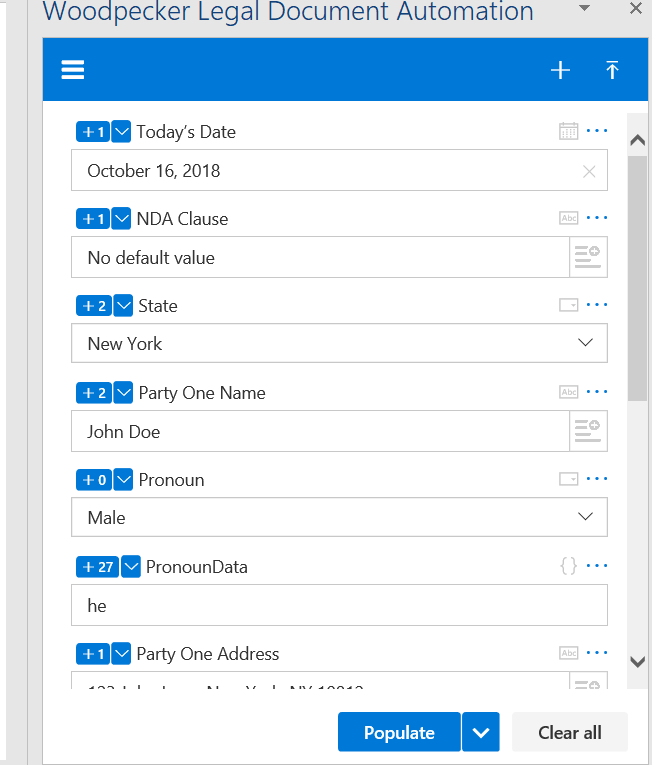Open the Pronoun dropdown showing Male

tap(339, 517)
